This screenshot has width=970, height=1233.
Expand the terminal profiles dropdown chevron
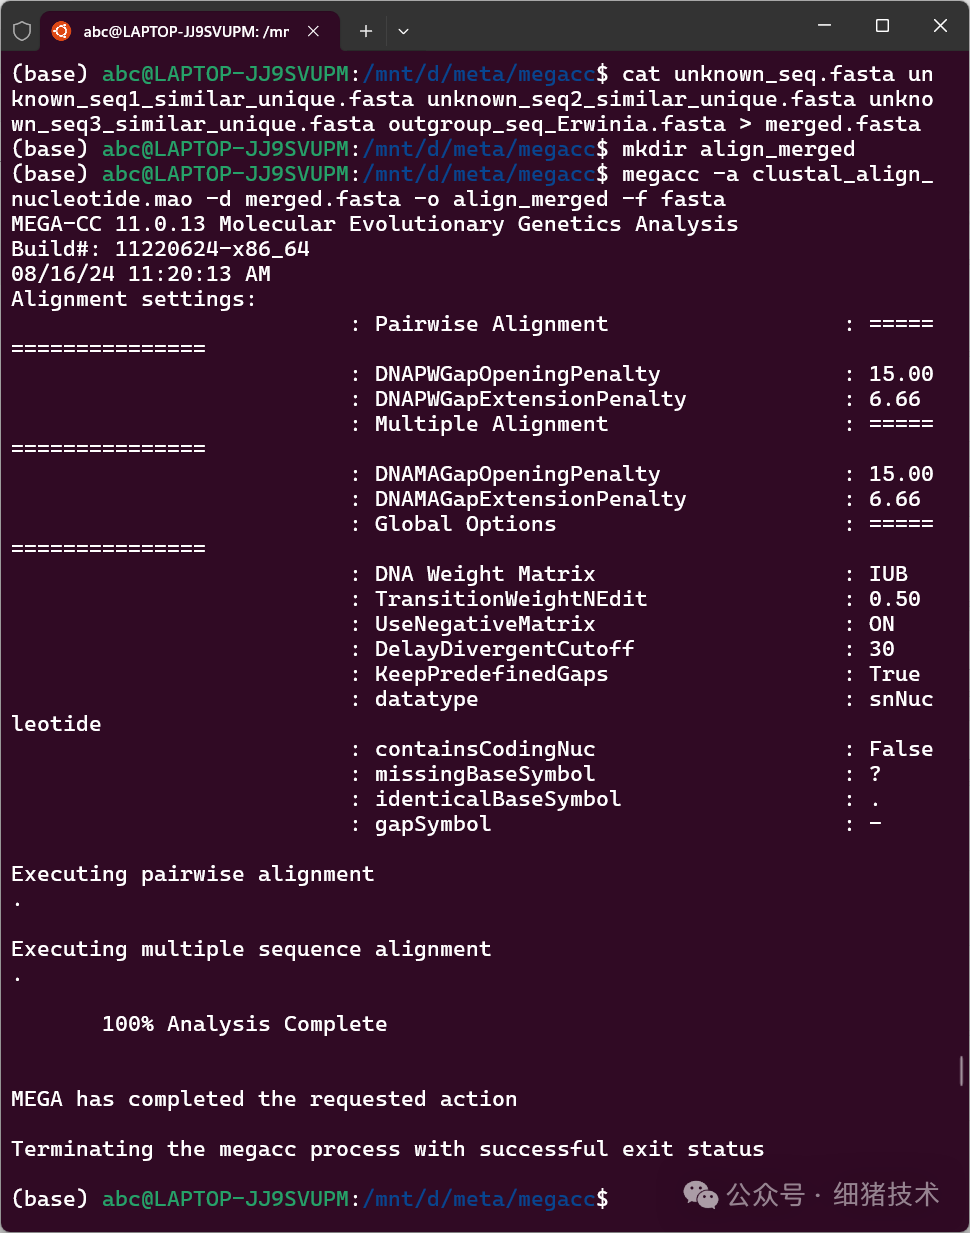pos(403,31)
